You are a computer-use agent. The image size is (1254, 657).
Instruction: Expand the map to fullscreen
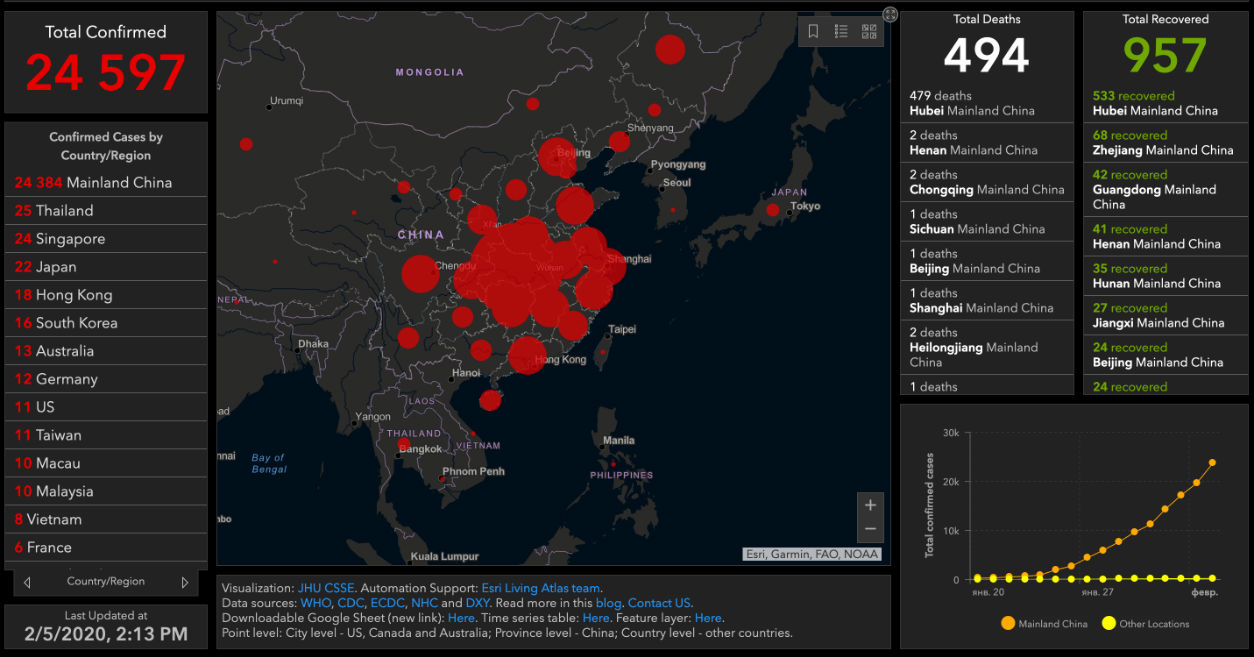[x=890, y=14]
